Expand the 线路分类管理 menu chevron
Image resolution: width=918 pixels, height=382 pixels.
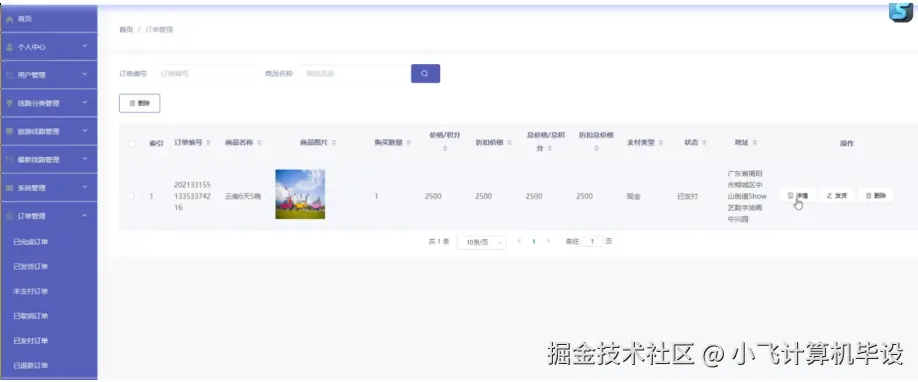[84, 103]
